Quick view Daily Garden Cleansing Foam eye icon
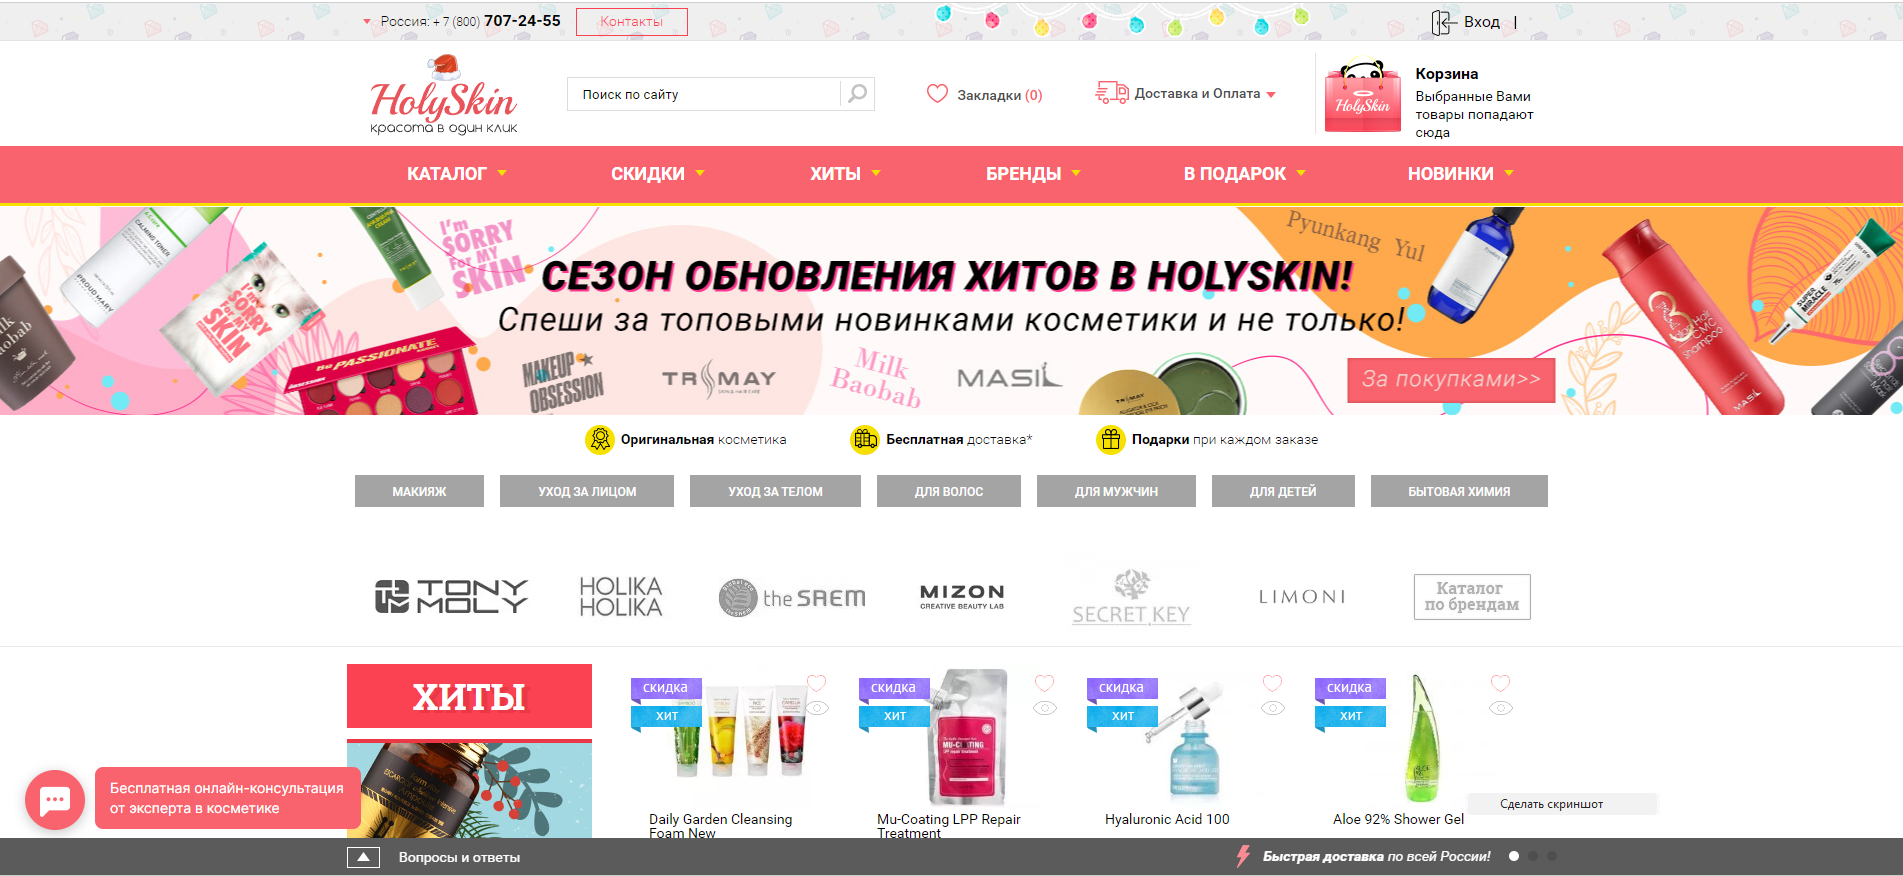 (817, 708)
